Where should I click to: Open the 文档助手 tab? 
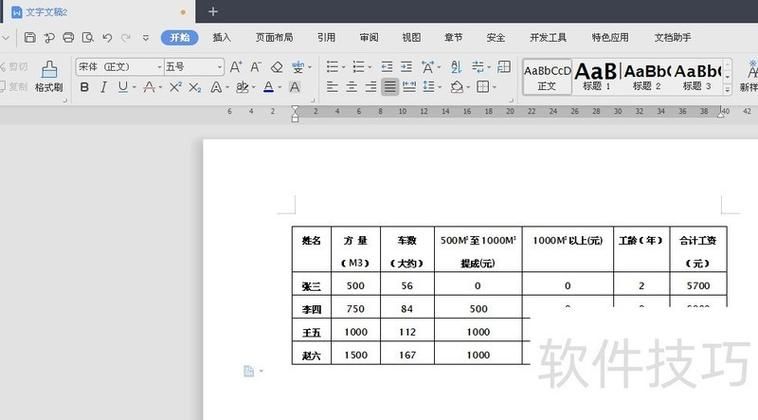[x=672, y=38]
